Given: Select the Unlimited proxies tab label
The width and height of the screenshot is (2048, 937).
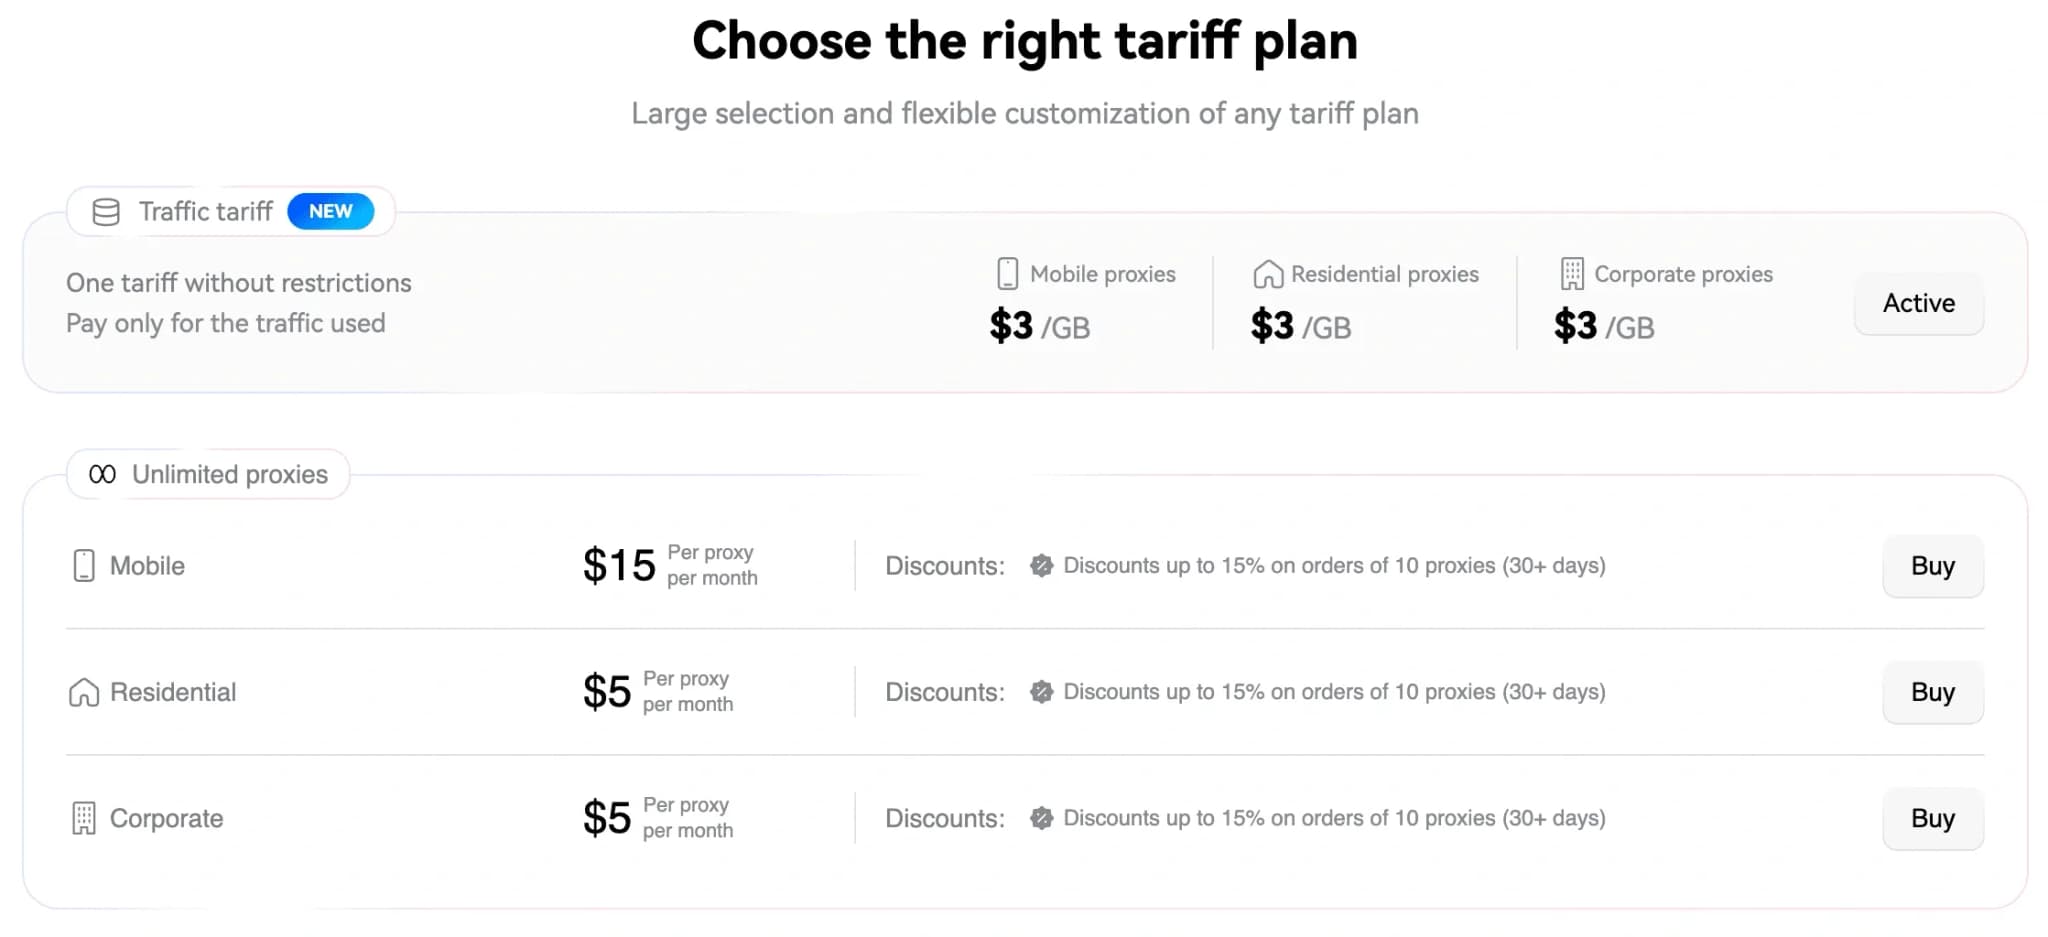Looking at the screenshot, I should 229,474.
